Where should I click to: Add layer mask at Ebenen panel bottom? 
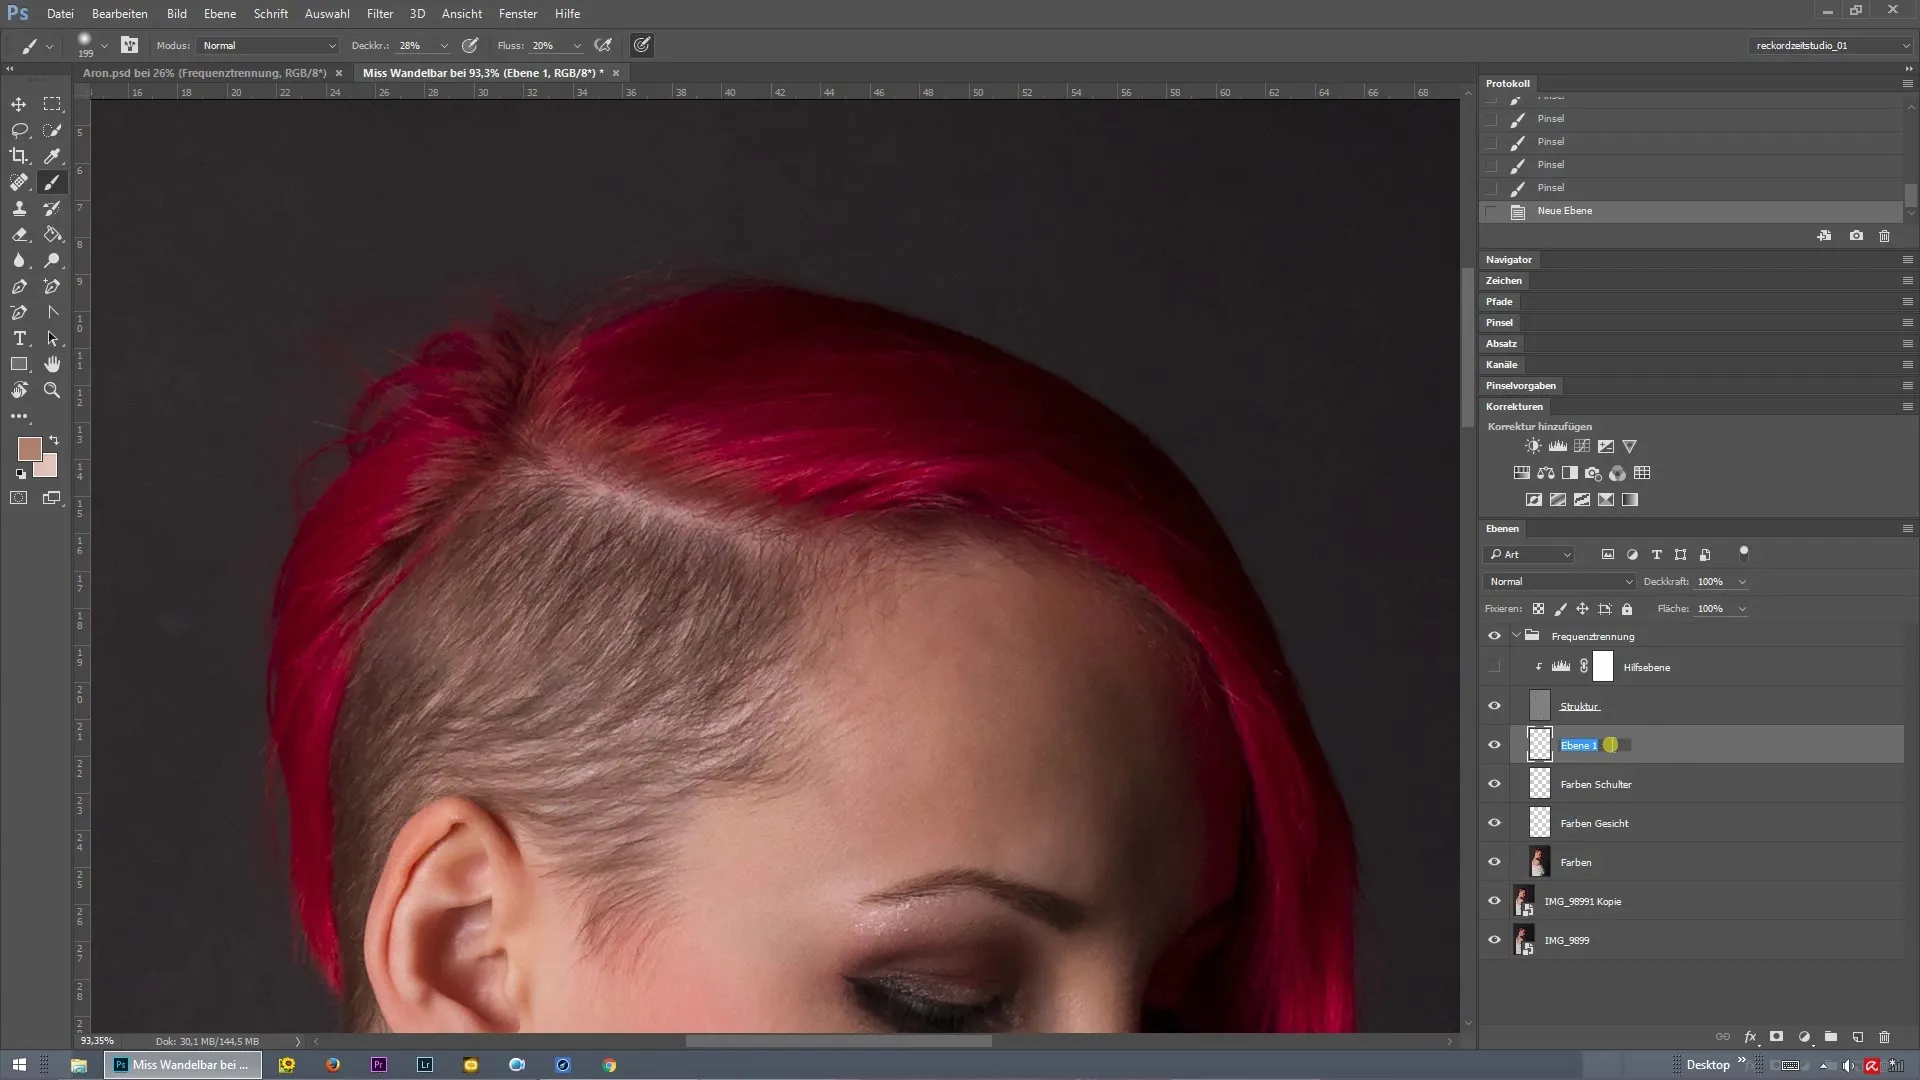[1776, 1037]
